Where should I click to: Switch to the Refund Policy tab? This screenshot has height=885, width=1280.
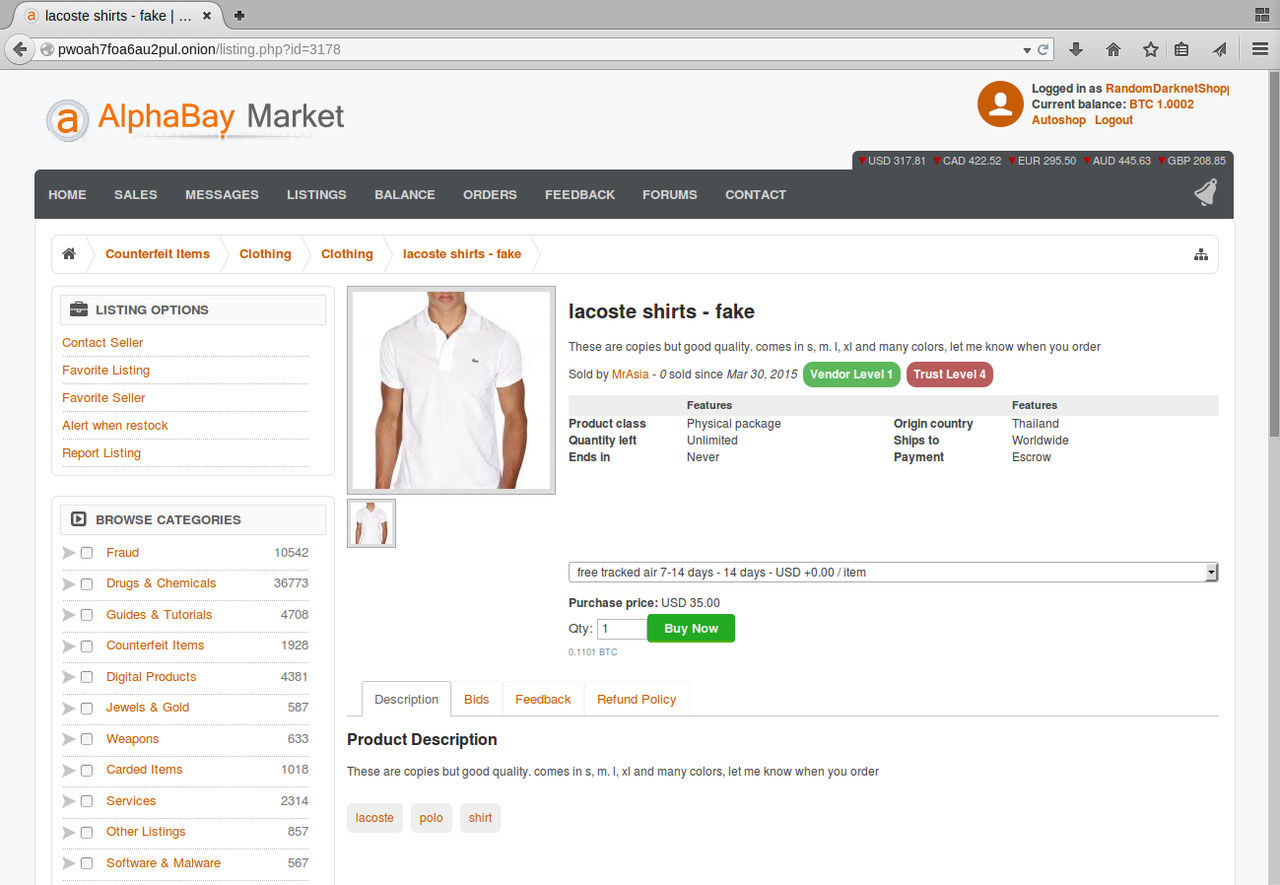(x=636, y=699)
